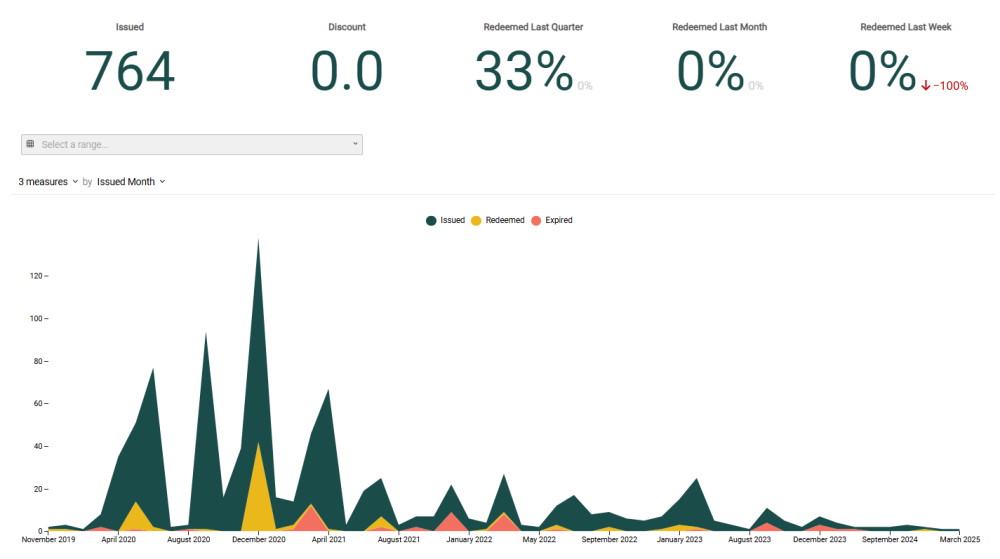Click the 'March 2025' x-axis label

pos(959,540)
